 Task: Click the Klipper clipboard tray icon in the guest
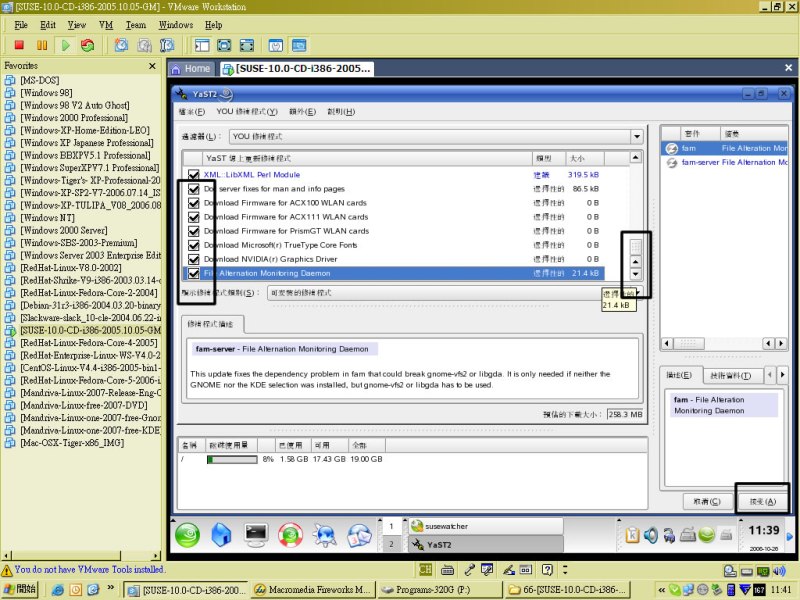[x=632, y=535]
